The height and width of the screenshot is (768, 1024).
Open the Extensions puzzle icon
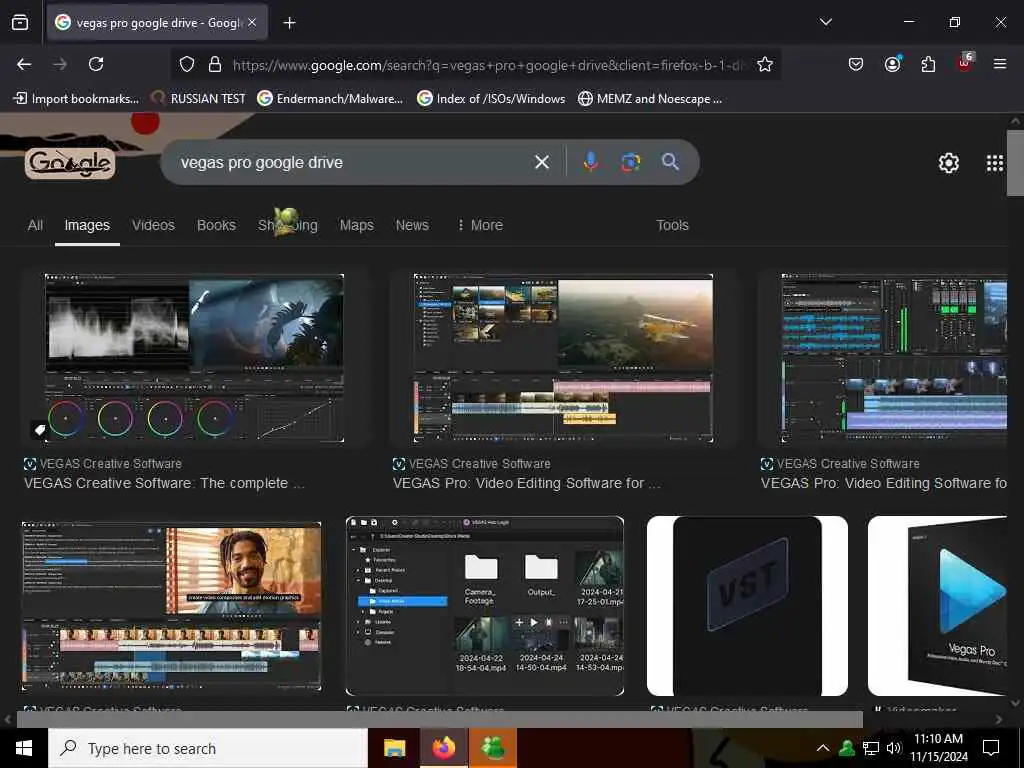point(928,64)
